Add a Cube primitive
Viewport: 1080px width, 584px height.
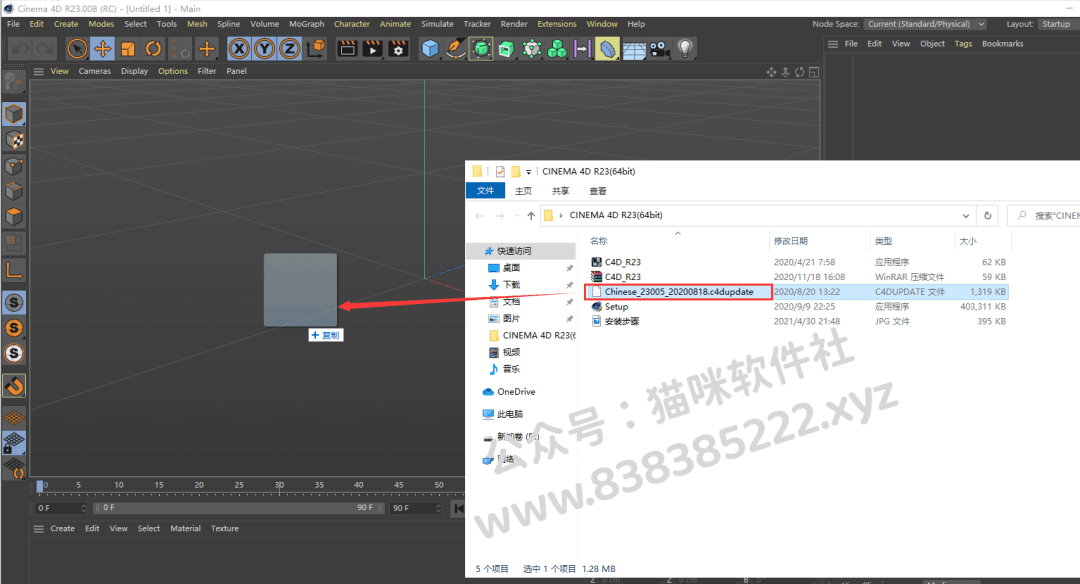430,49
